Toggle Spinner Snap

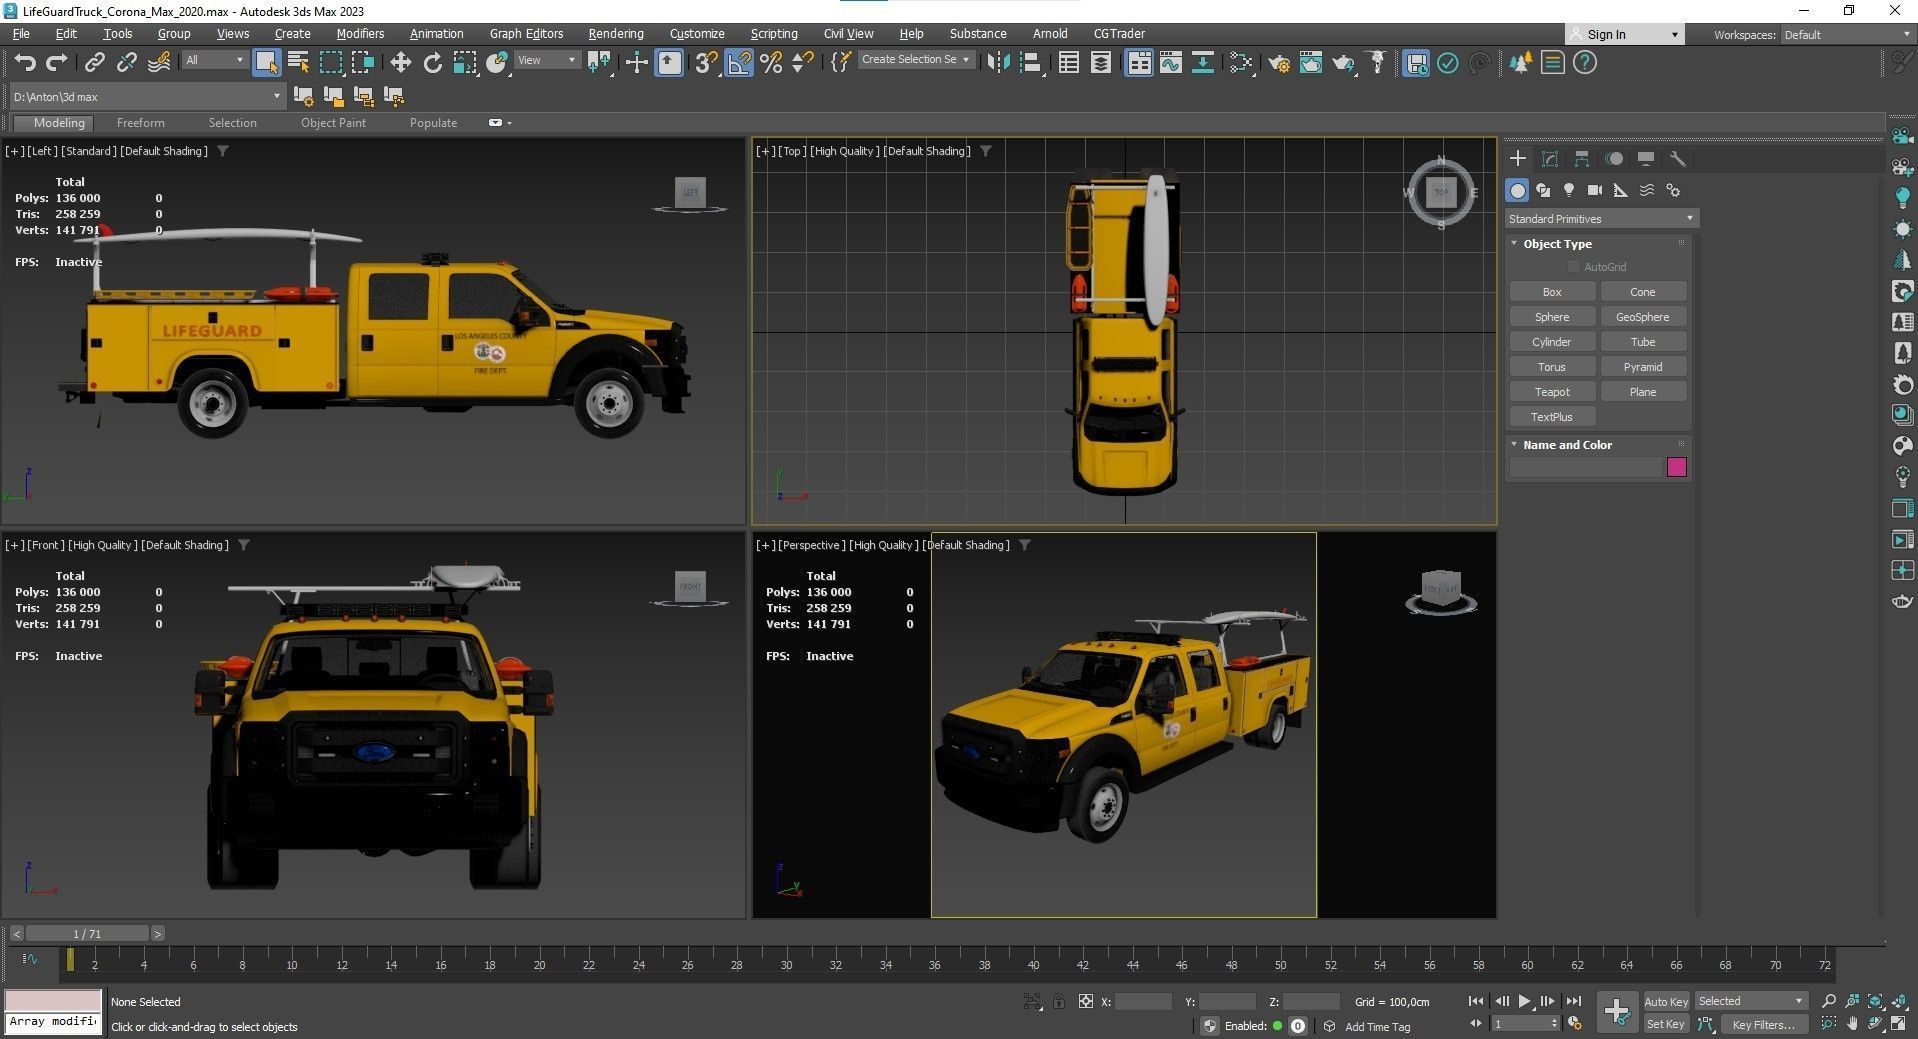coord(802,63)
